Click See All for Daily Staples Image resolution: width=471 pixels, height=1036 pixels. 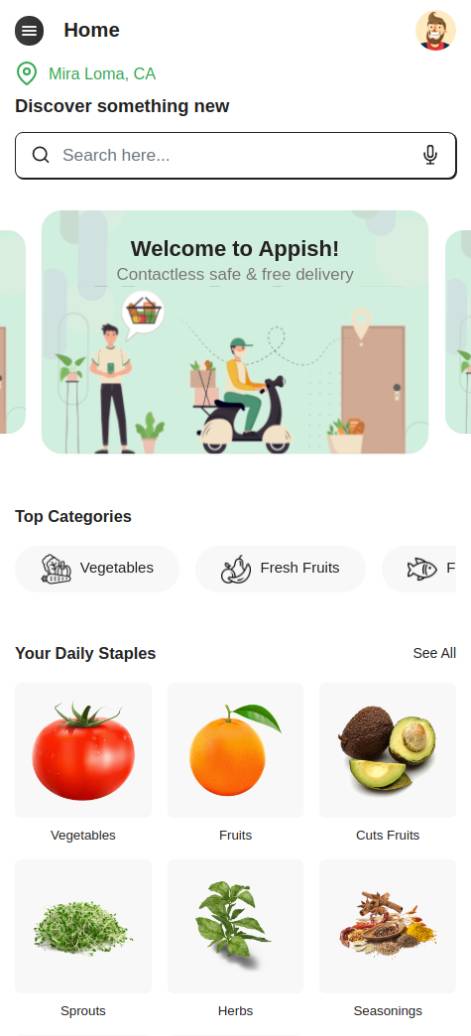pos(434,653)
